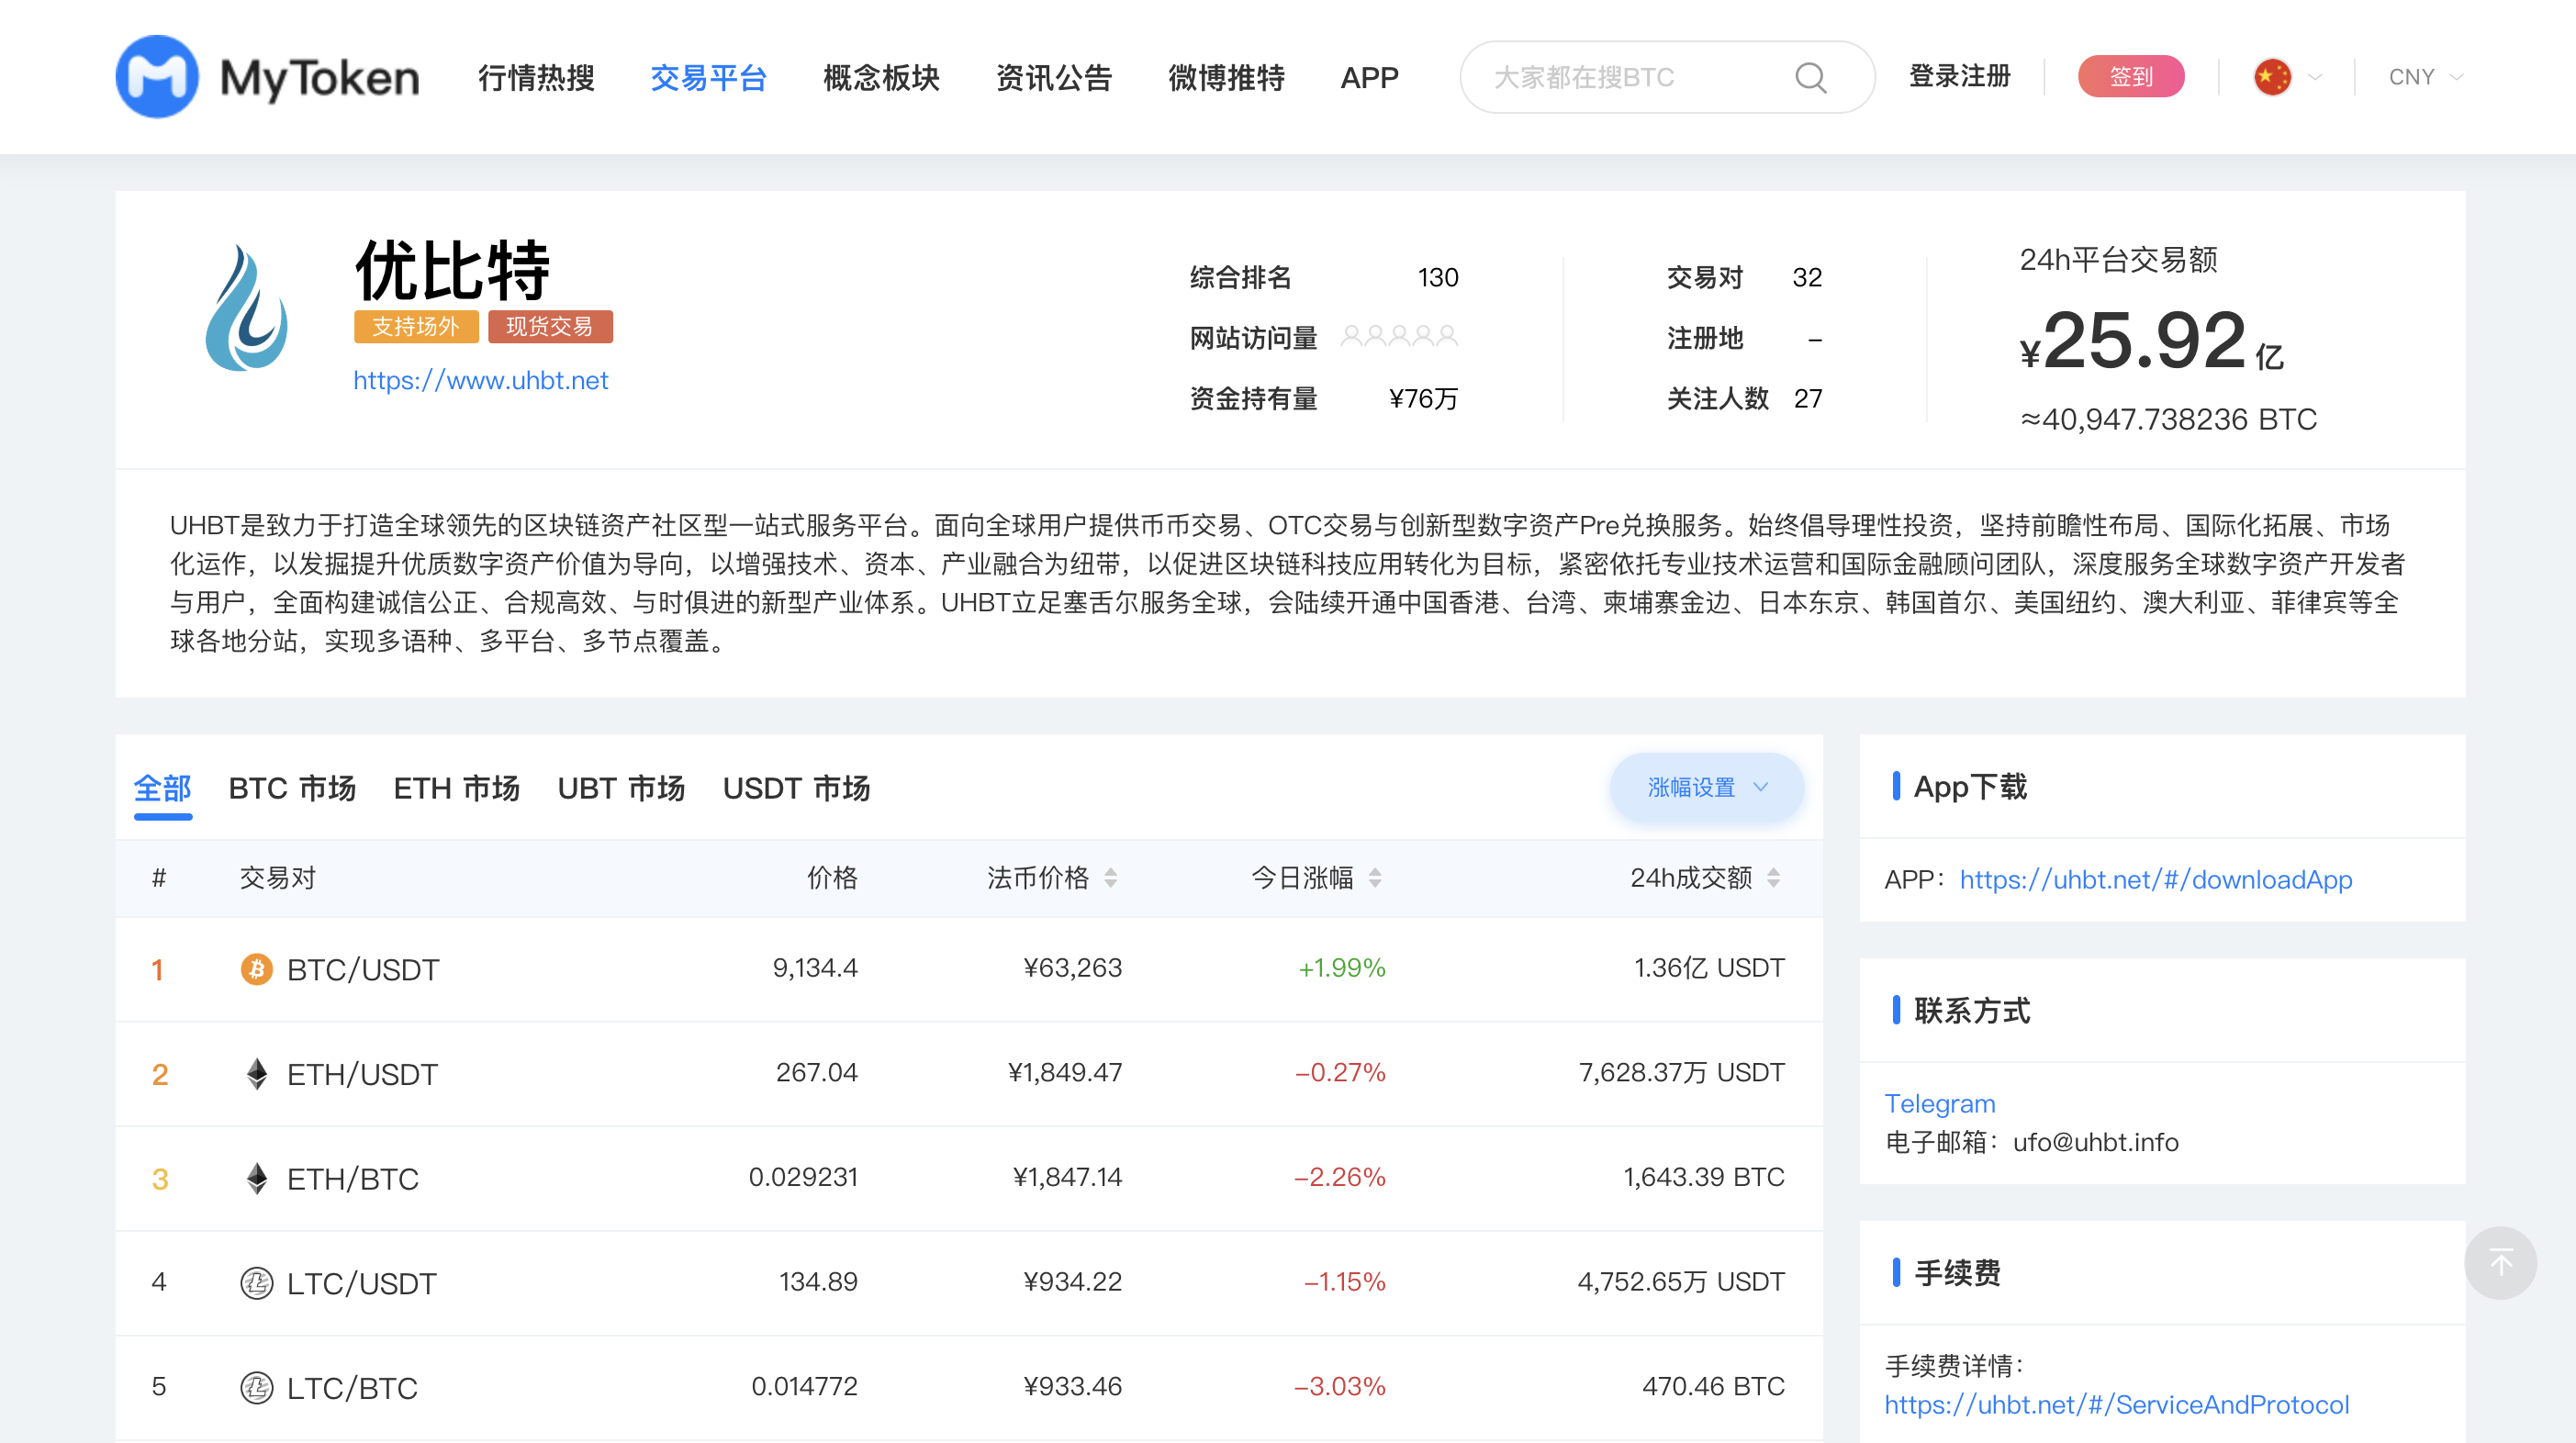Open https://www.uhbt.net website link
2576x1443 pixels.
pos(481,380)
